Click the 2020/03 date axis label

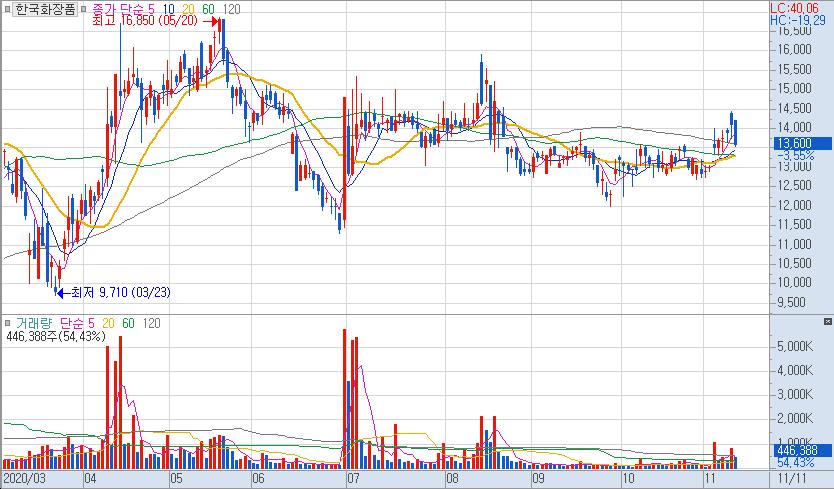(24, 478)
